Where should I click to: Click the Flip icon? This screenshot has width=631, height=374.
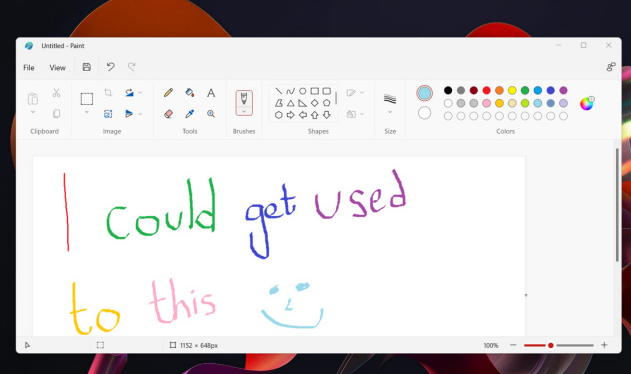tap(129, 114)
